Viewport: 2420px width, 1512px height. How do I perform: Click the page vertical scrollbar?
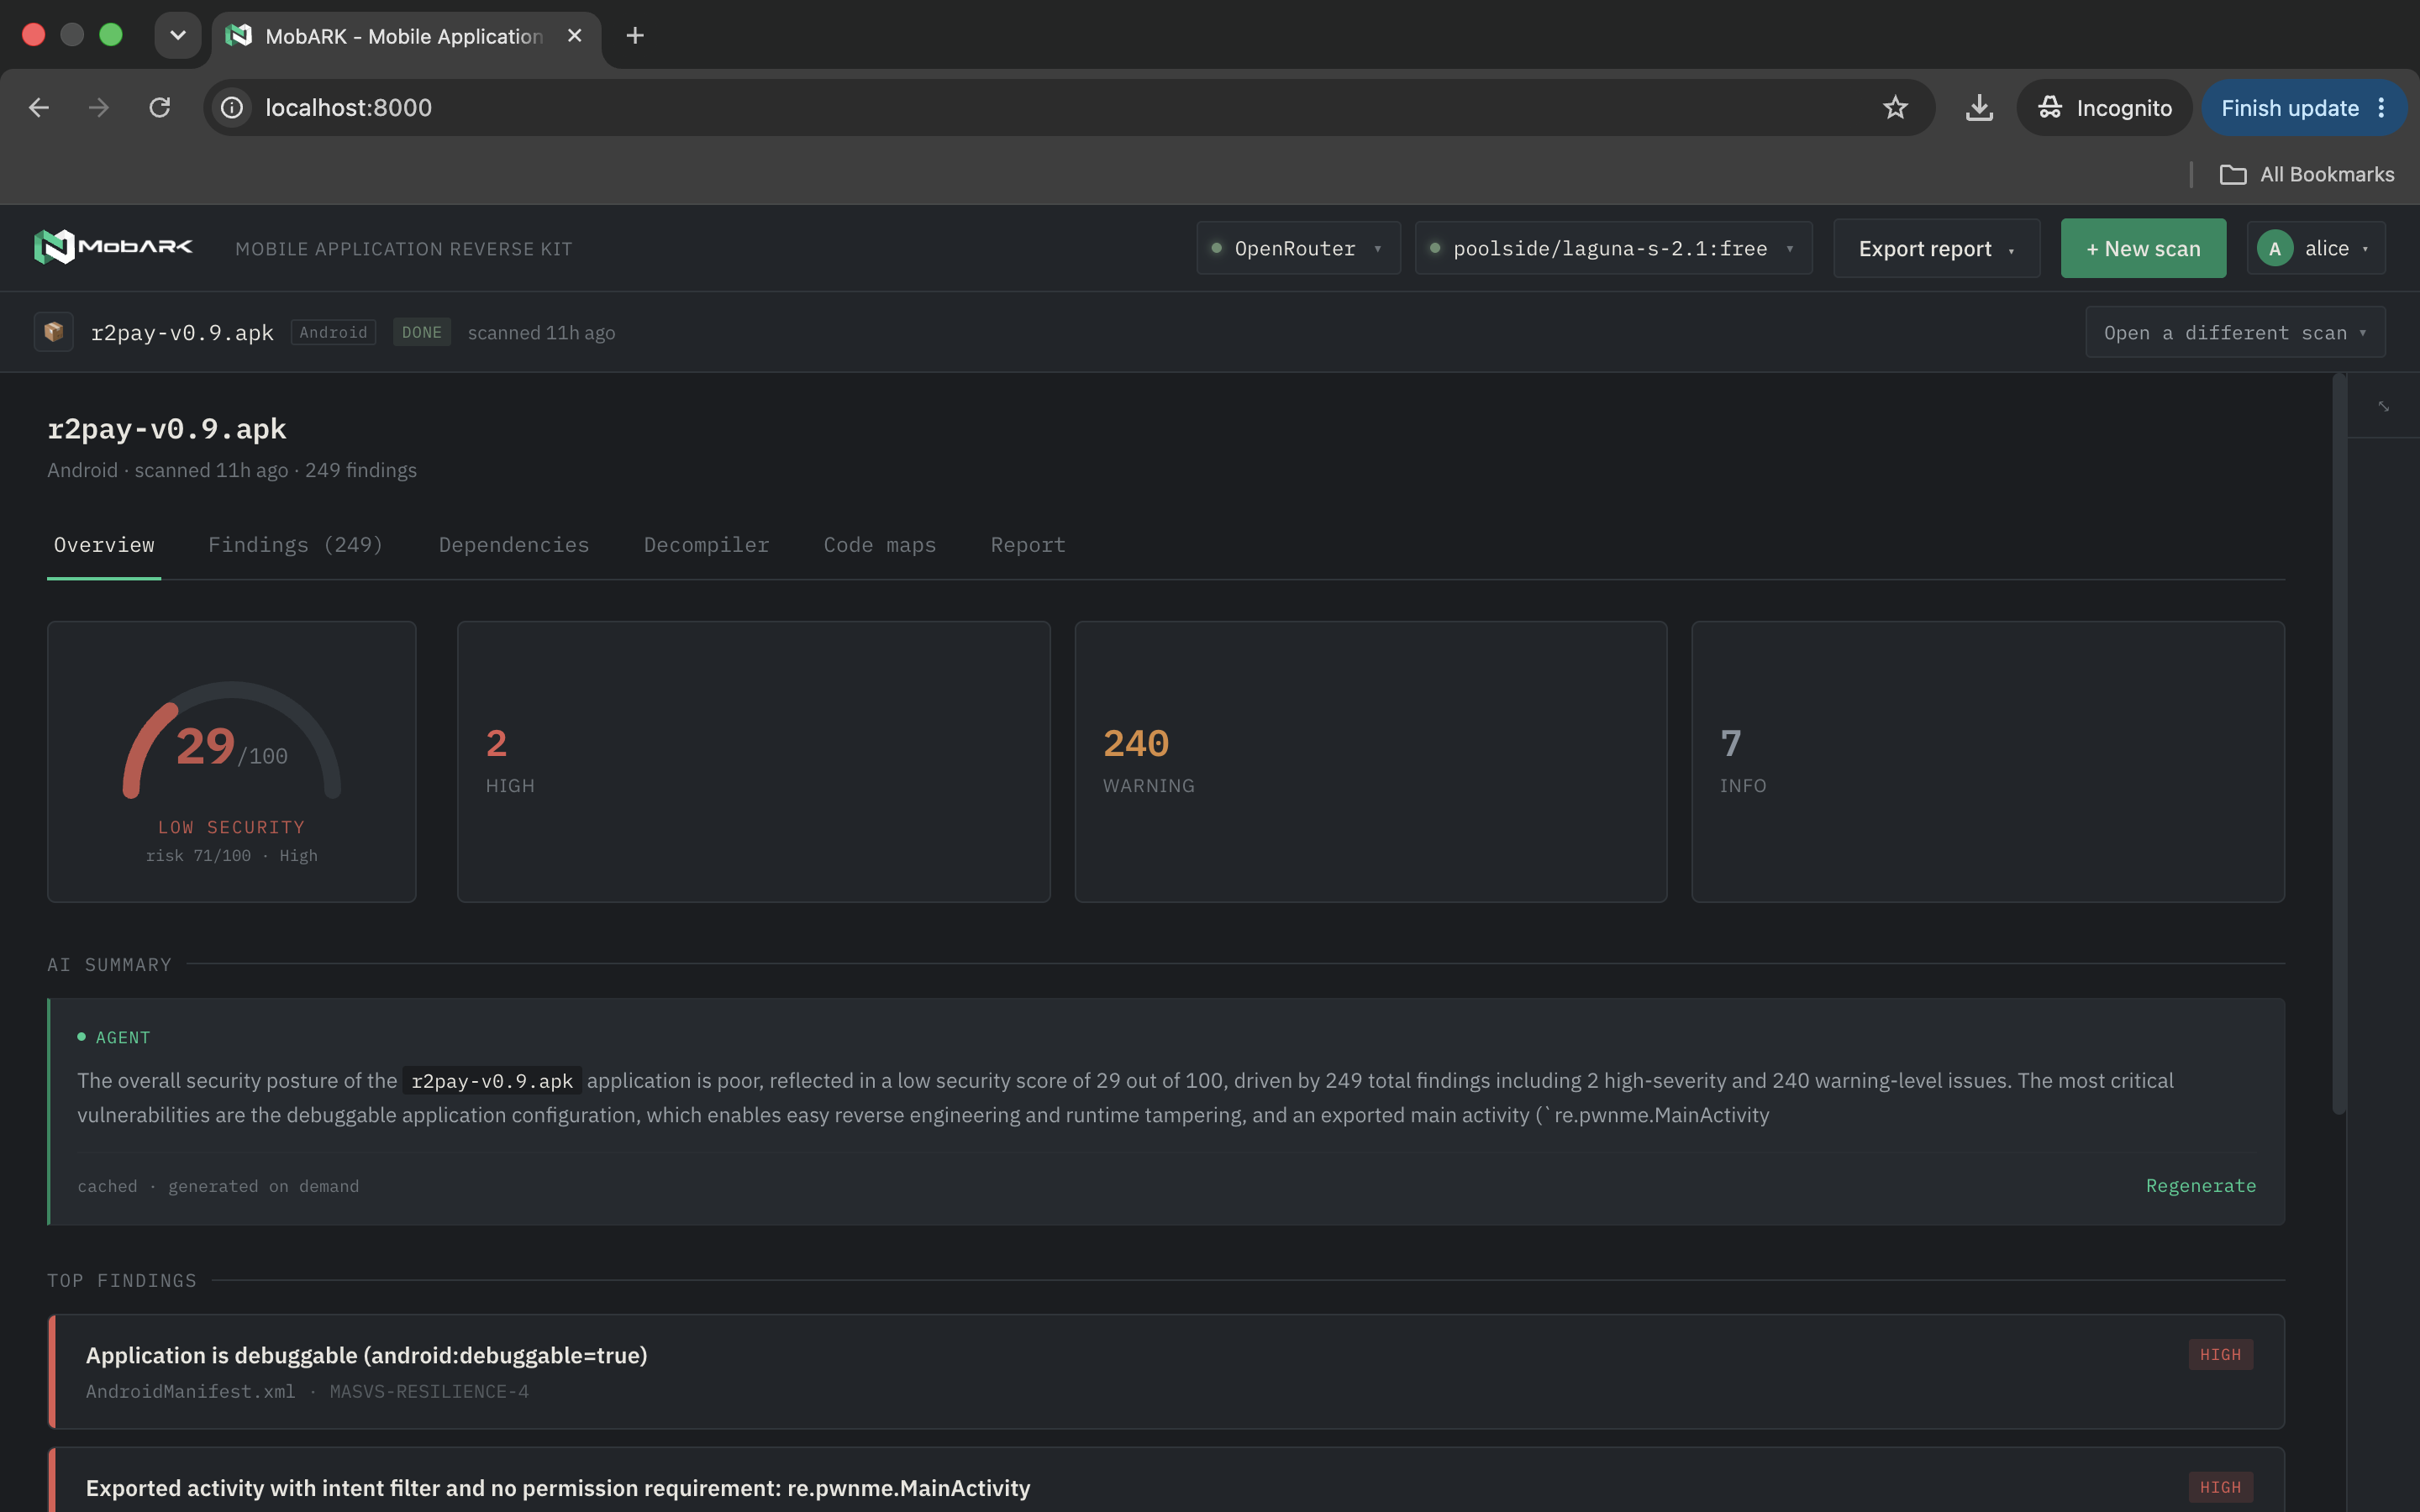pos(2338,745)
